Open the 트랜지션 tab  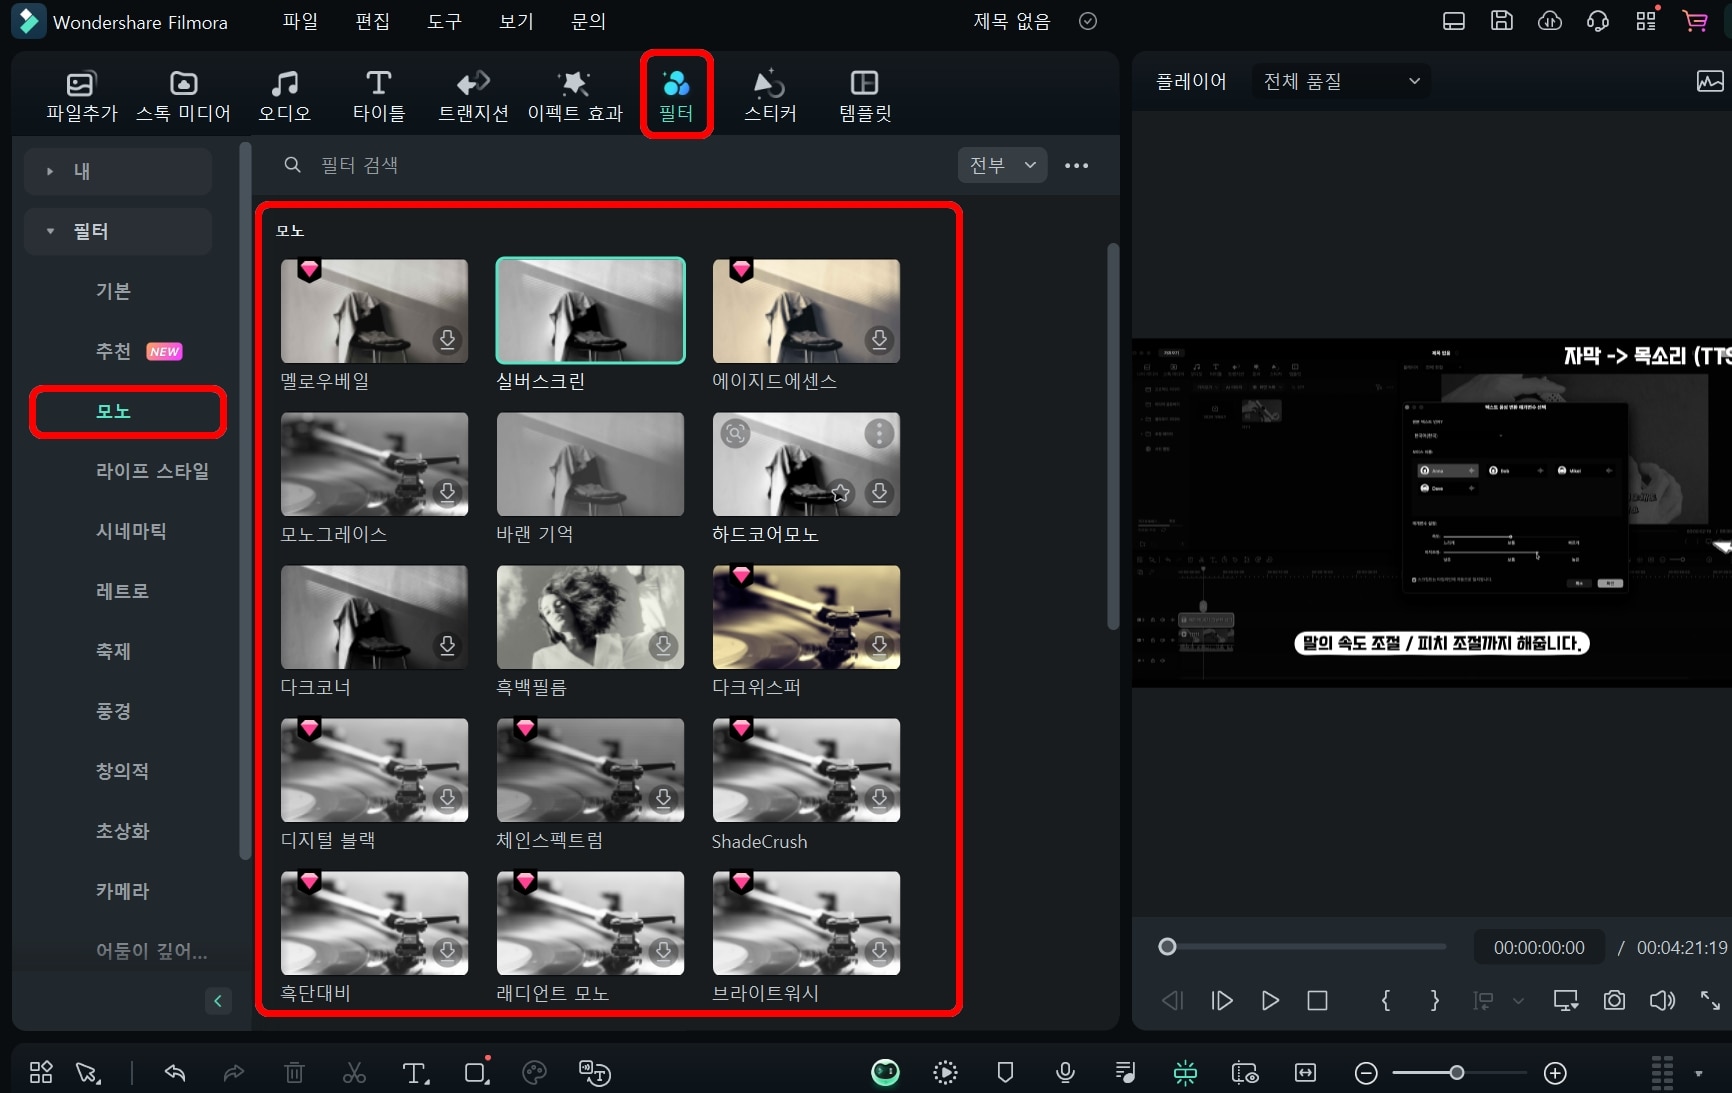(473, 96)
